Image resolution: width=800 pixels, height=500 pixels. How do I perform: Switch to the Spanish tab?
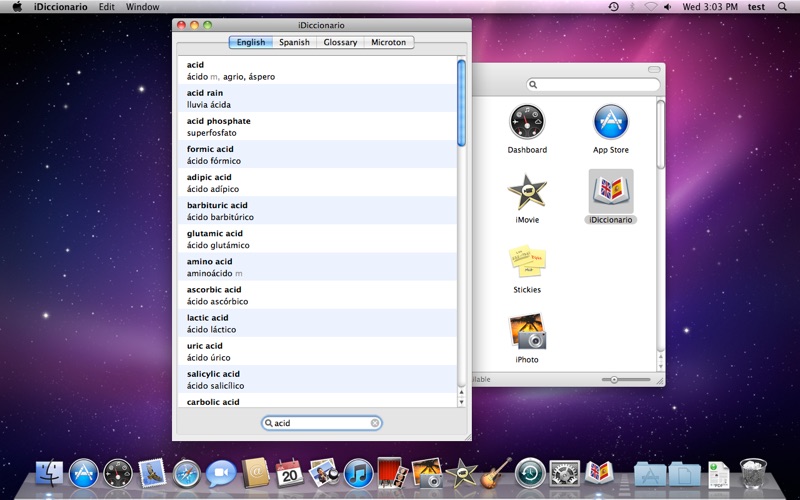[294, 42]
